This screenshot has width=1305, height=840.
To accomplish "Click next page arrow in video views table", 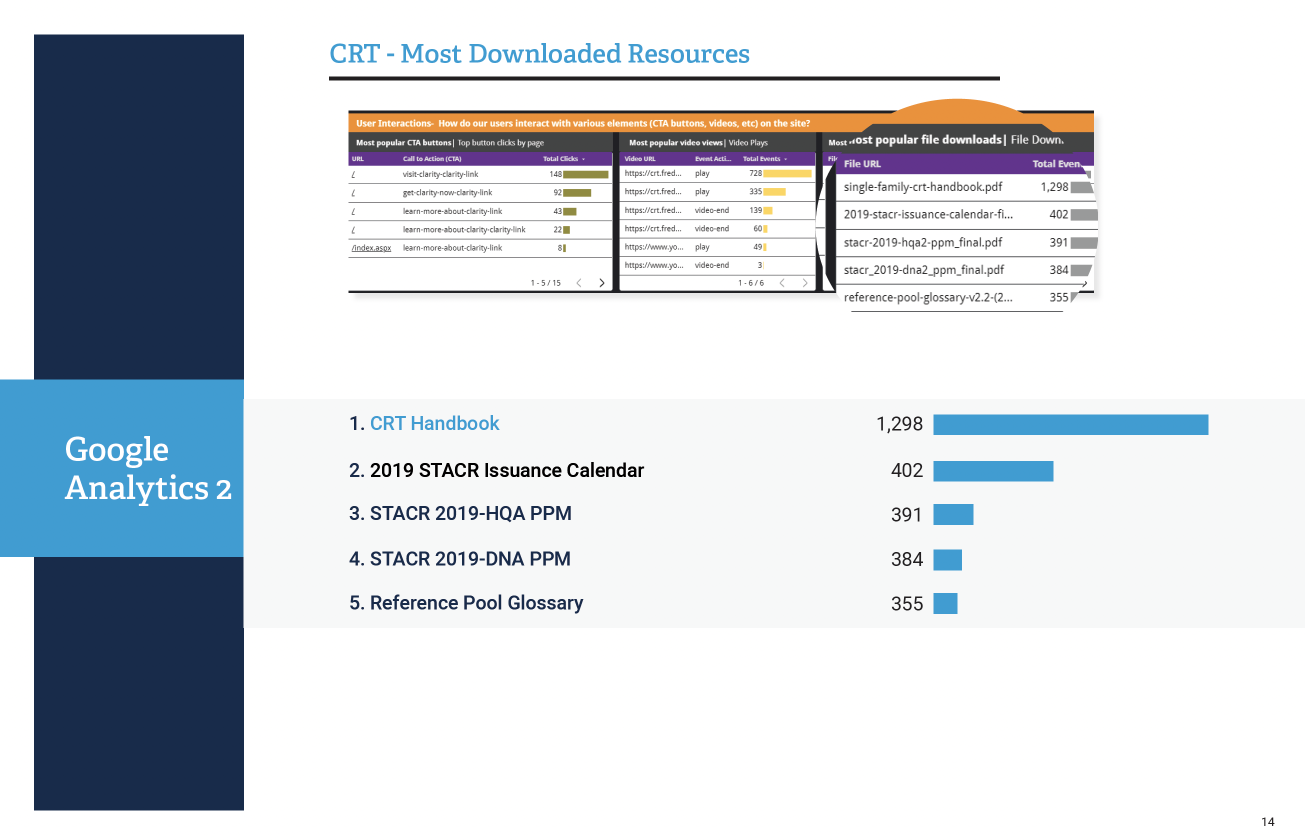I will tap(804, 283).
